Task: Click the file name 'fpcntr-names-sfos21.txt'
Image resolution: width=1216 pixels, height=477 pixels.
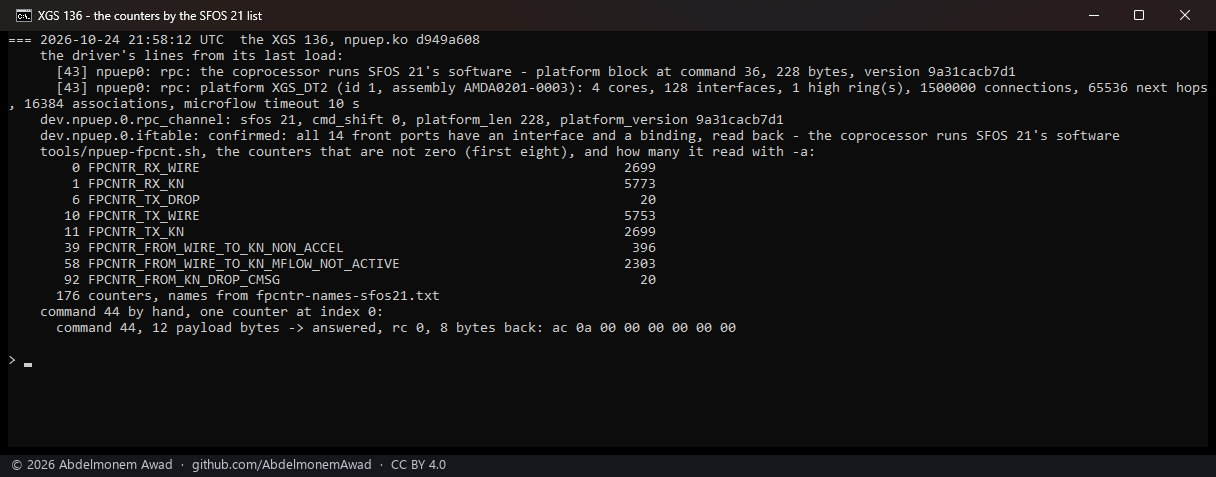Action: [348, 296]
